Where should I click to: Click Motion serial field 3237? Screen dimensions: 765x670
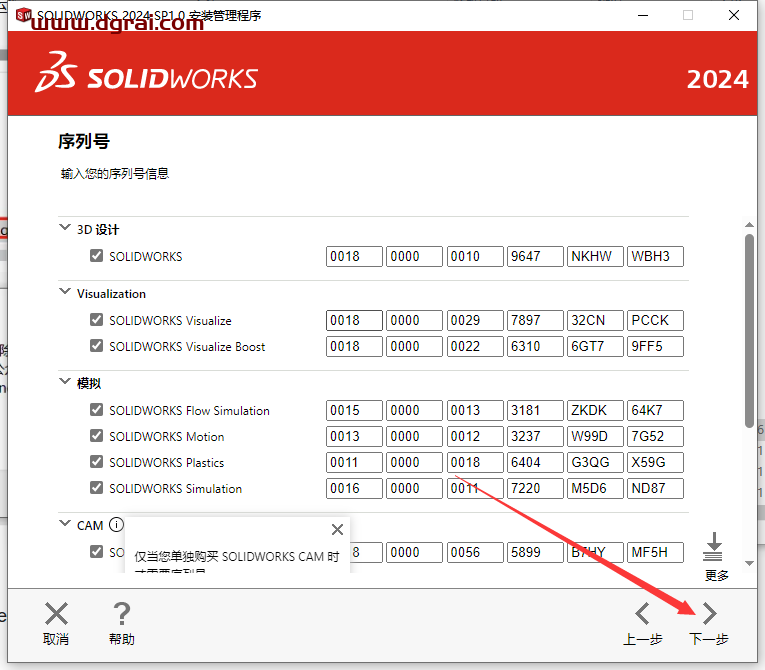pyautogui.click(x=535, y=436)
